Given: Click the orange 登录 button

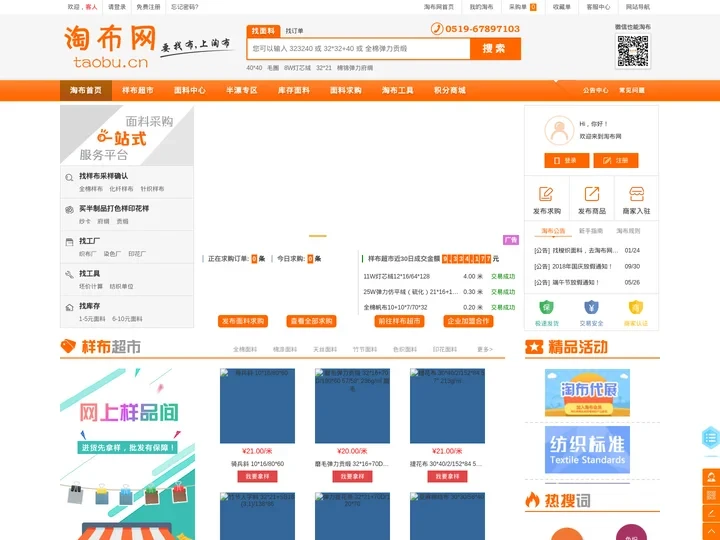Looking at the screenshot, I should pyautogui.click(x=567, y=160).
